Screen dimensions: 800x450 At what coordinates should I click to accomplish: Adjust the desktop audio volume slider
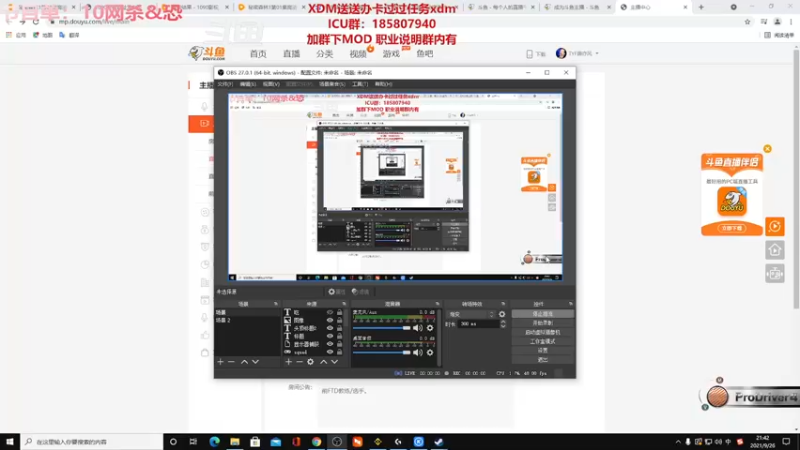[x=382, y=353]
